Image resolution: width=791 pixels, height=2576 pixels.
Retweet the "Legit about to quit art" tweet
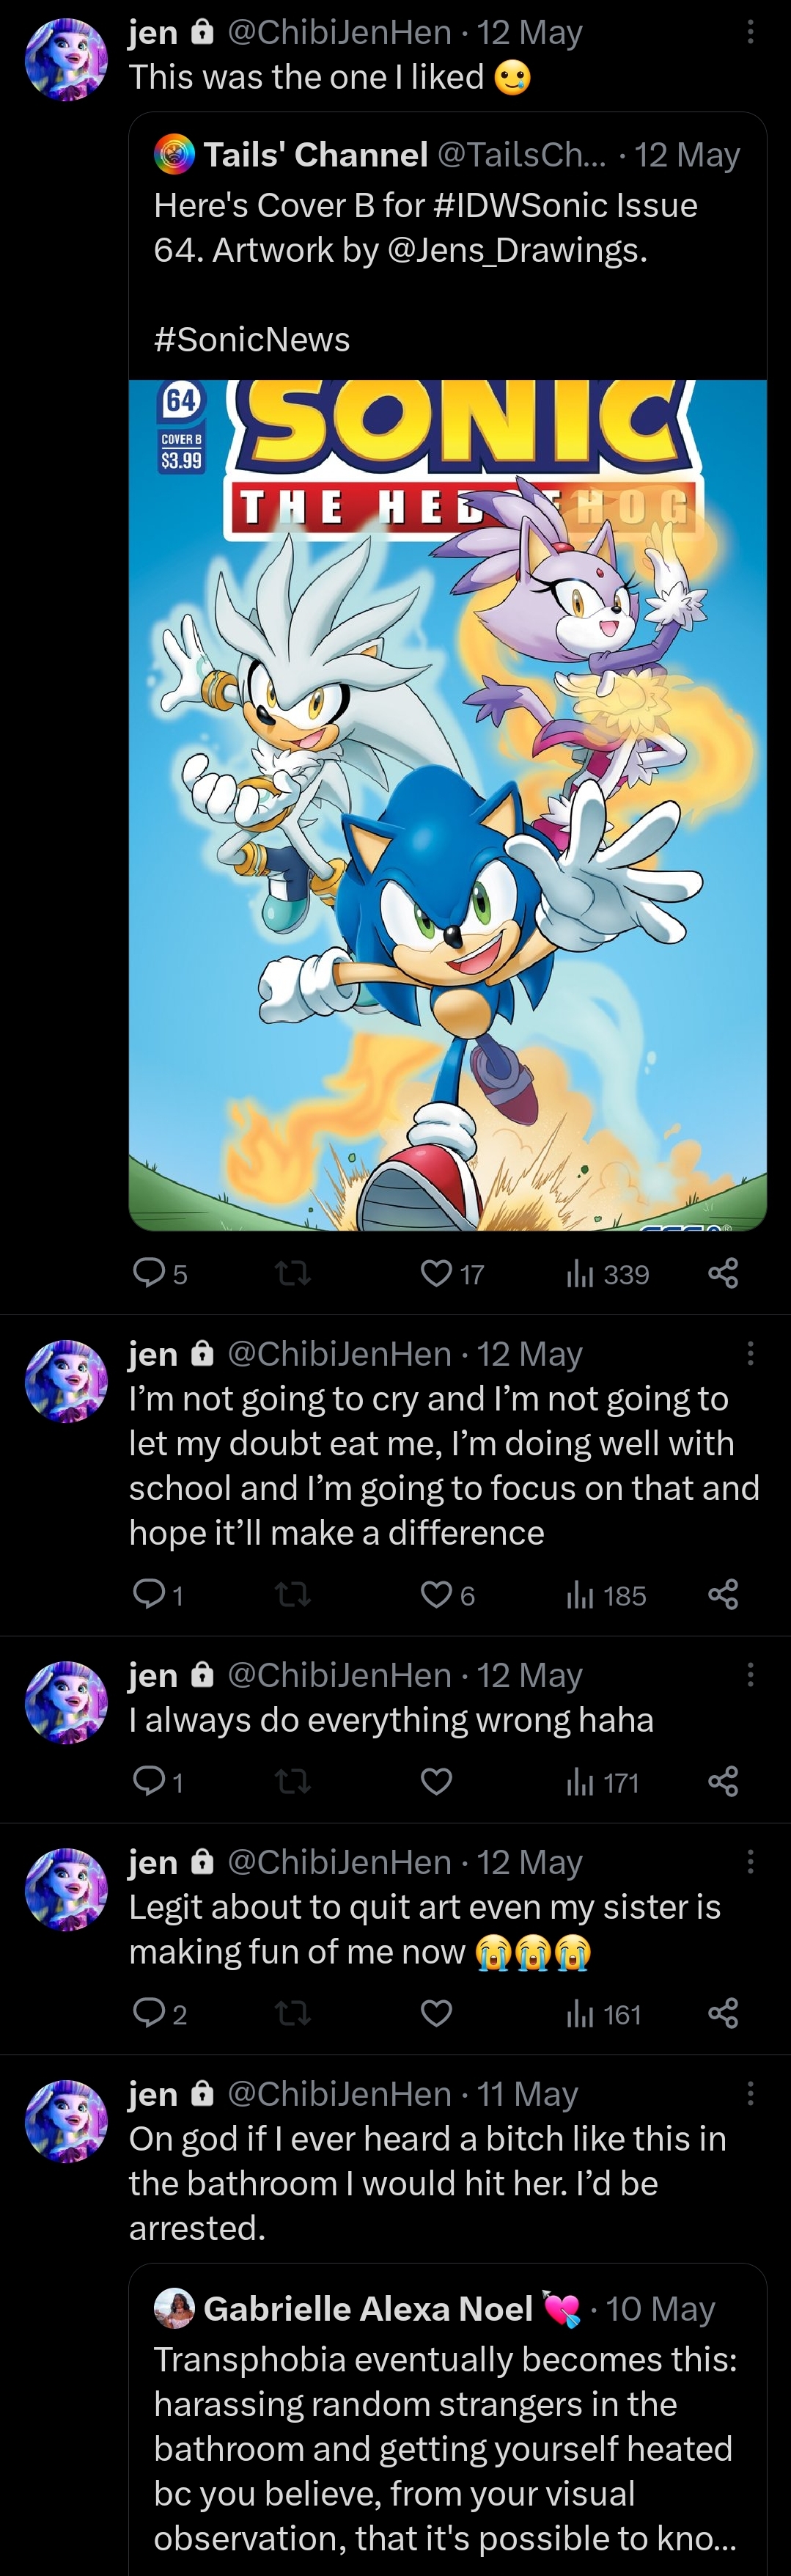[292, 2013]
